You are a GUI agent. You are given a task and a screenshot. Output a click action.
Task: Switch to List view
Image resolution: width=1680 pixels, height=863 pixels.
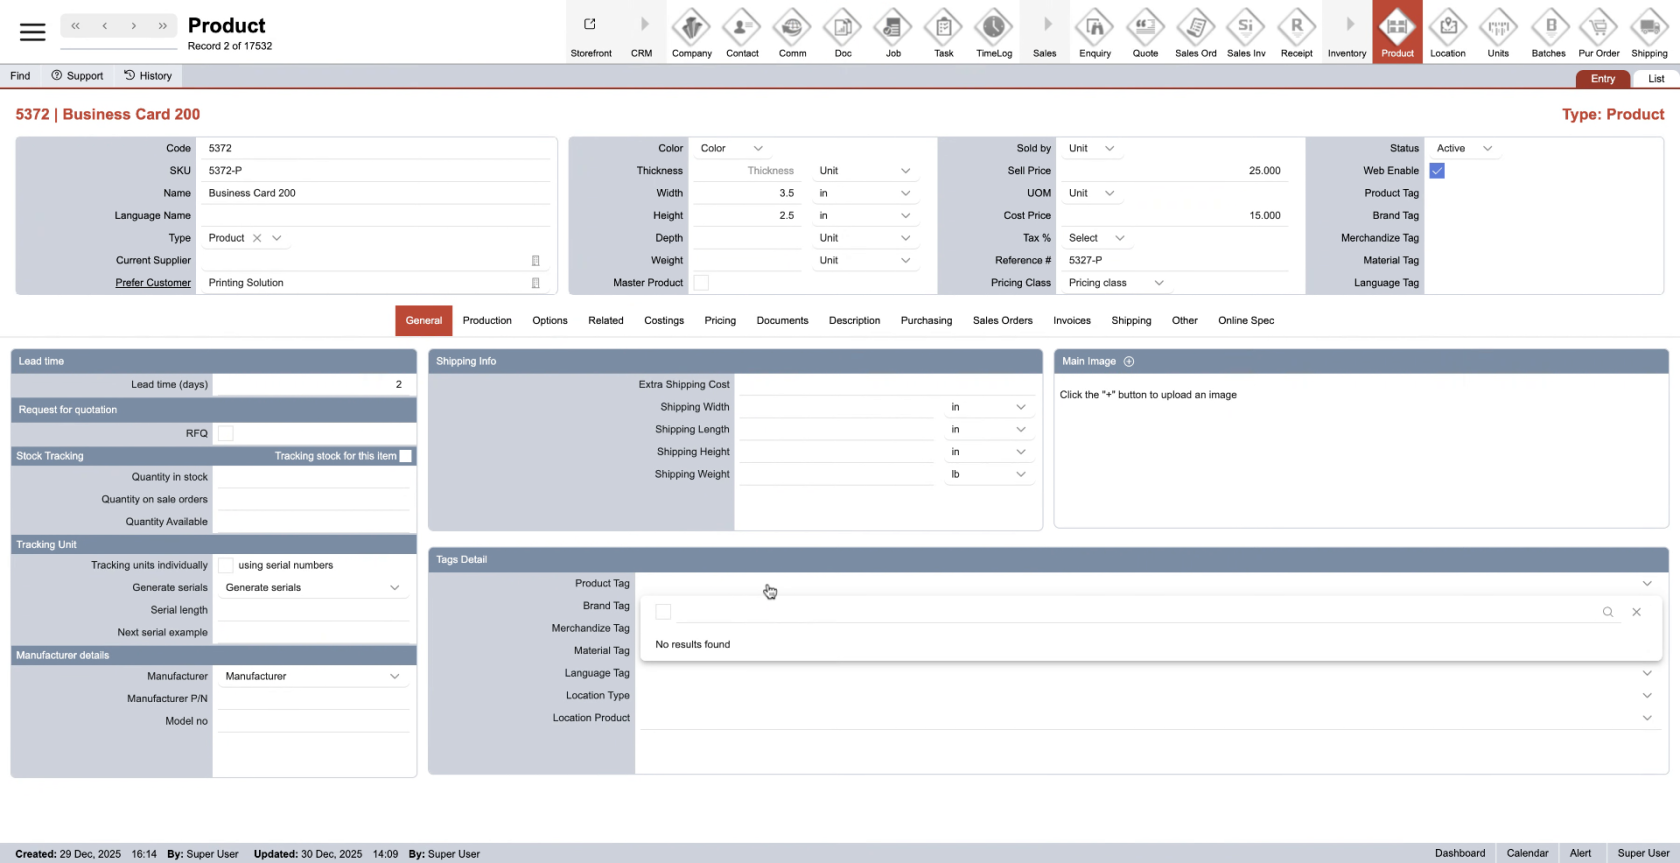[x=1656, y=79]
